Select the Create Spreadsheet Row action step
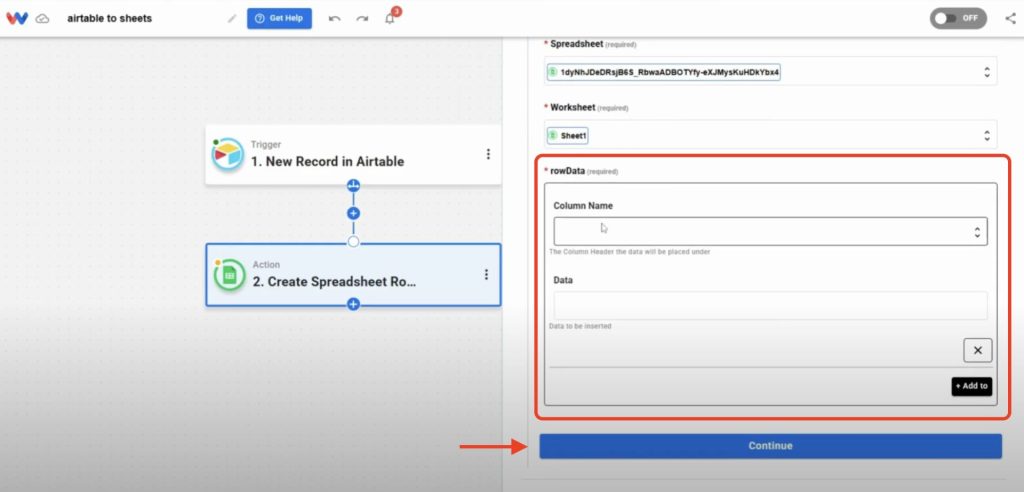1024x492 pixels. click(353, 275)
